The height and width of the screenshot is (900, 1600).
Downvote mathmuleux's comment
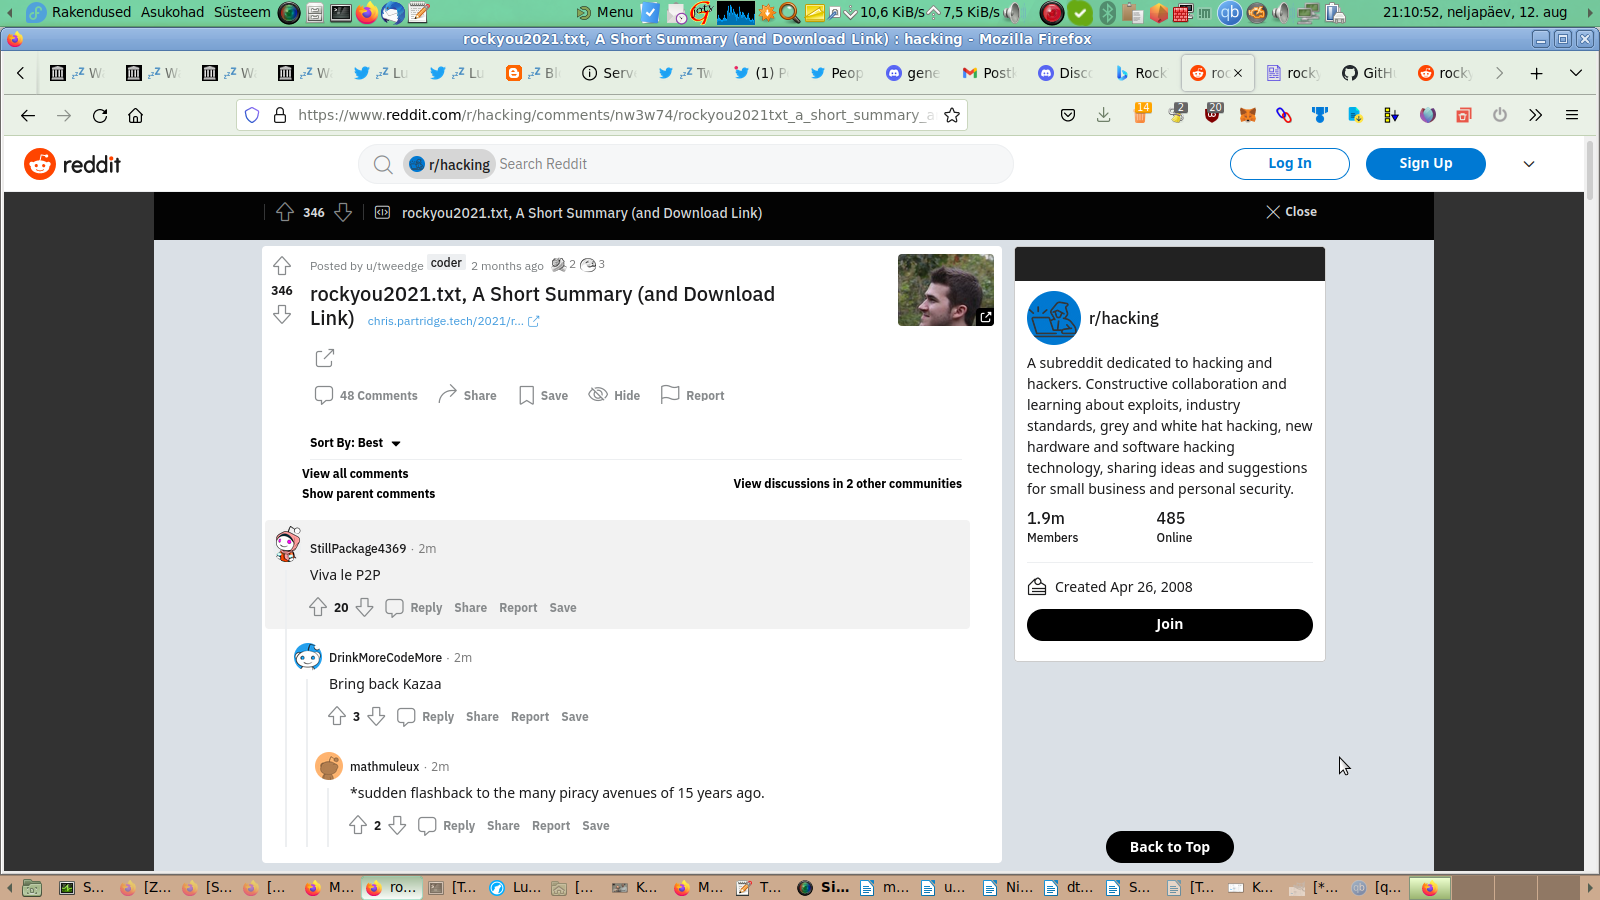[397, 825]
